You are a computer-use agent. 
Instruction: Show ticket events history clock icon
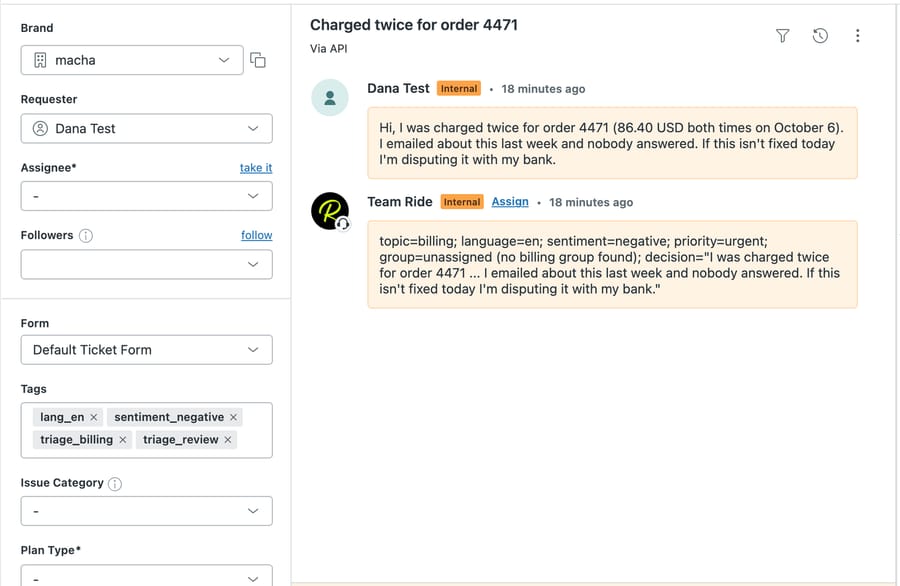point(820,36)
